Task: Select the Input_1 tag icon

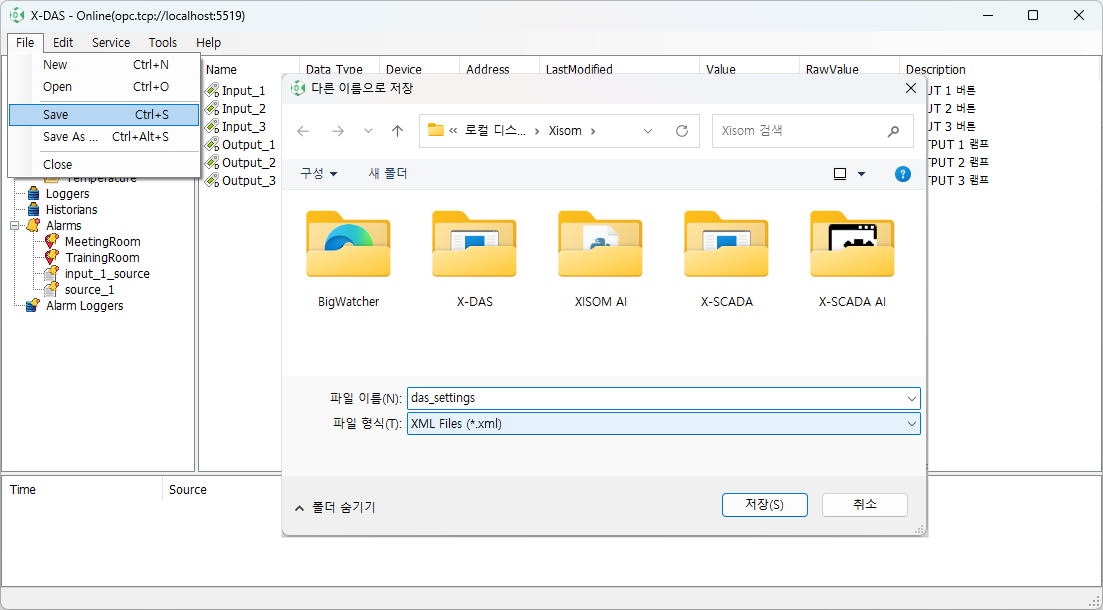Action: click(x=210, y=91)
